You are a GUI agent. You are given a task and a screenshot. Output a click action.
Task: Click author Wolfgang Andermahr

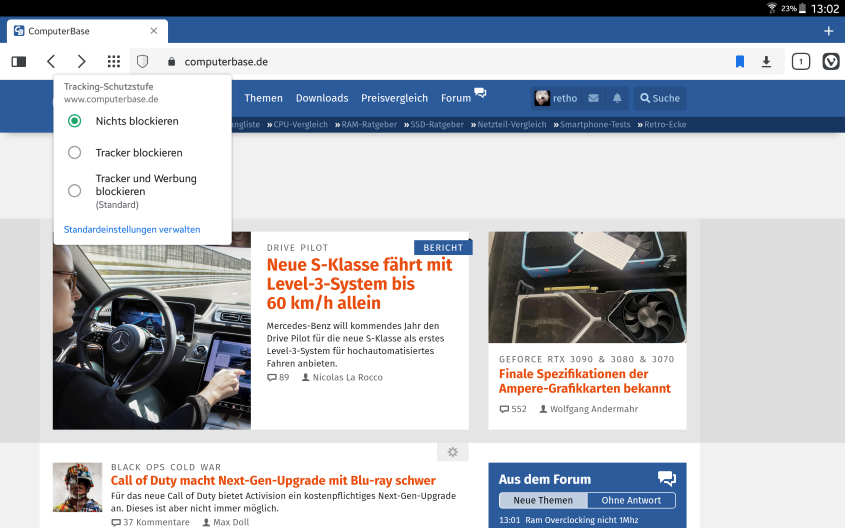pos(594,409)
